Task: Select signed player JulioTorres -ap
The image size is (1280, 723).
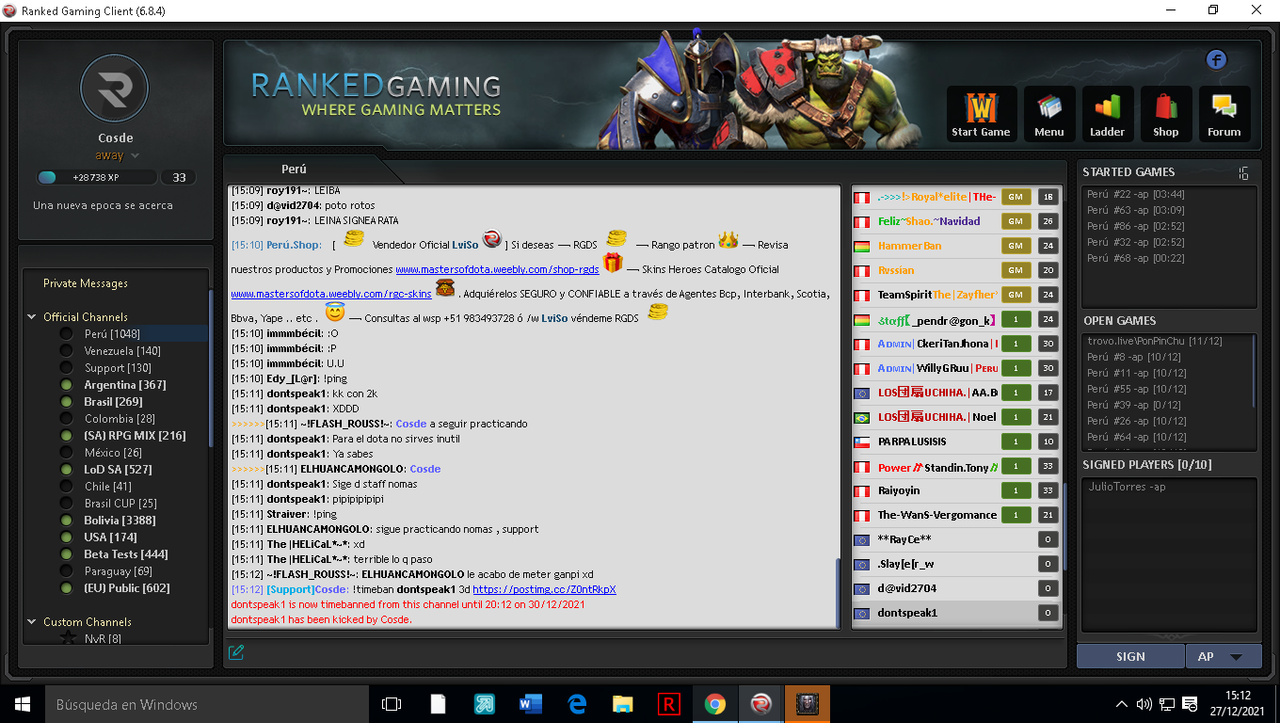Action: pos(1127,487)
